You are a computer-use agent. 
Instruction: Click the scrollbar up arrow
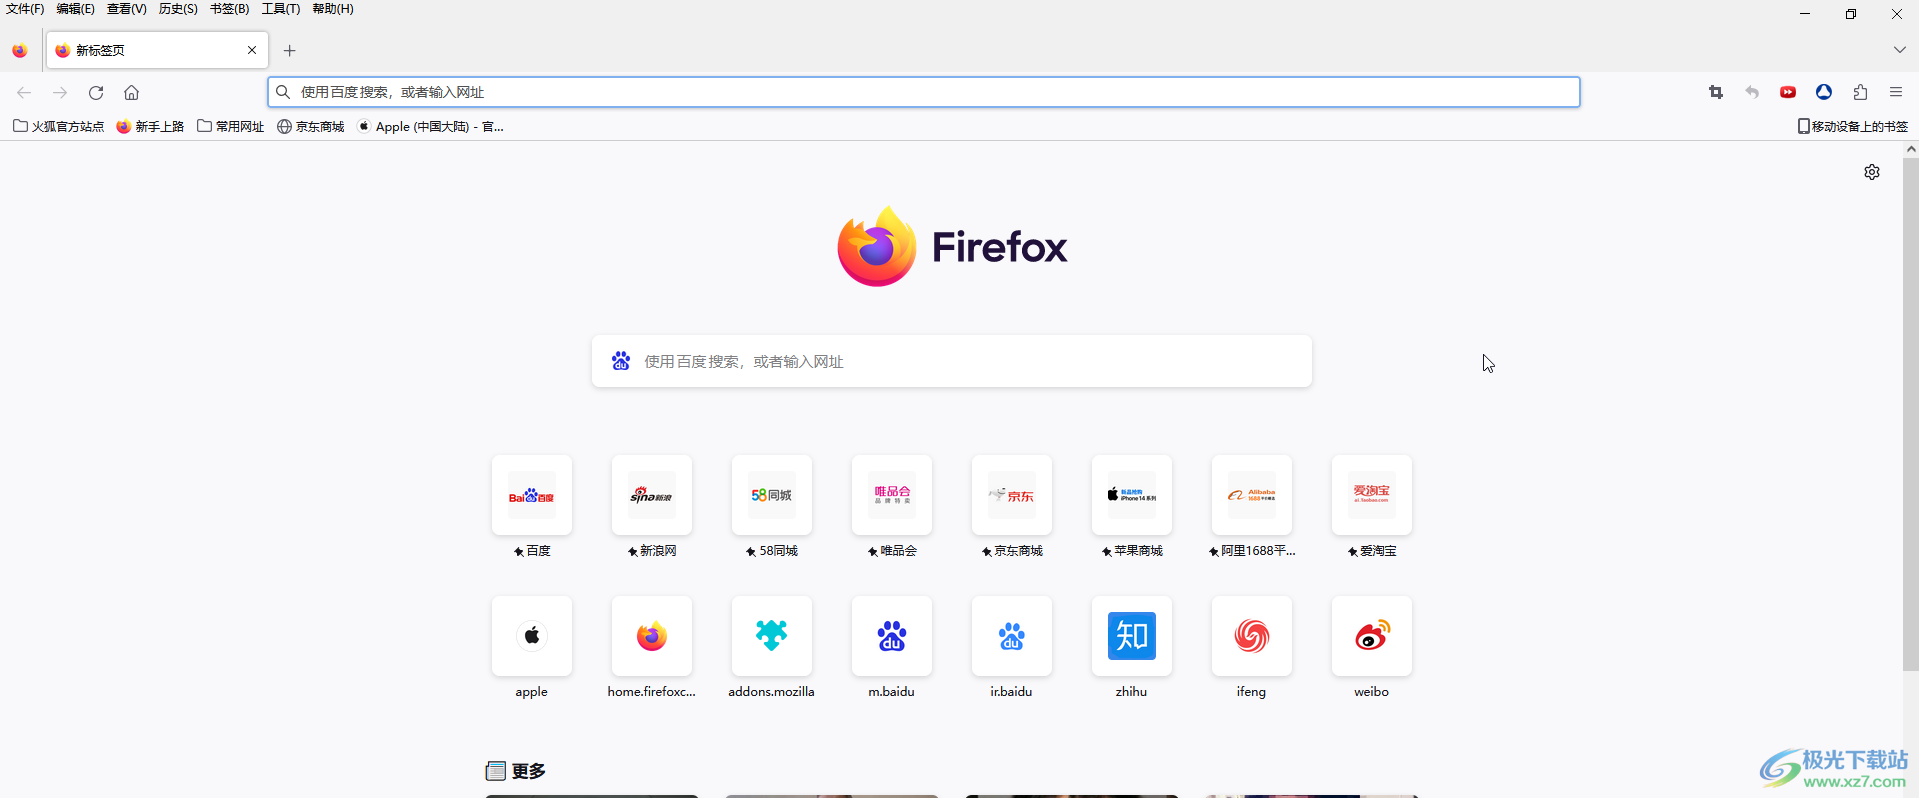point(1911,149)
